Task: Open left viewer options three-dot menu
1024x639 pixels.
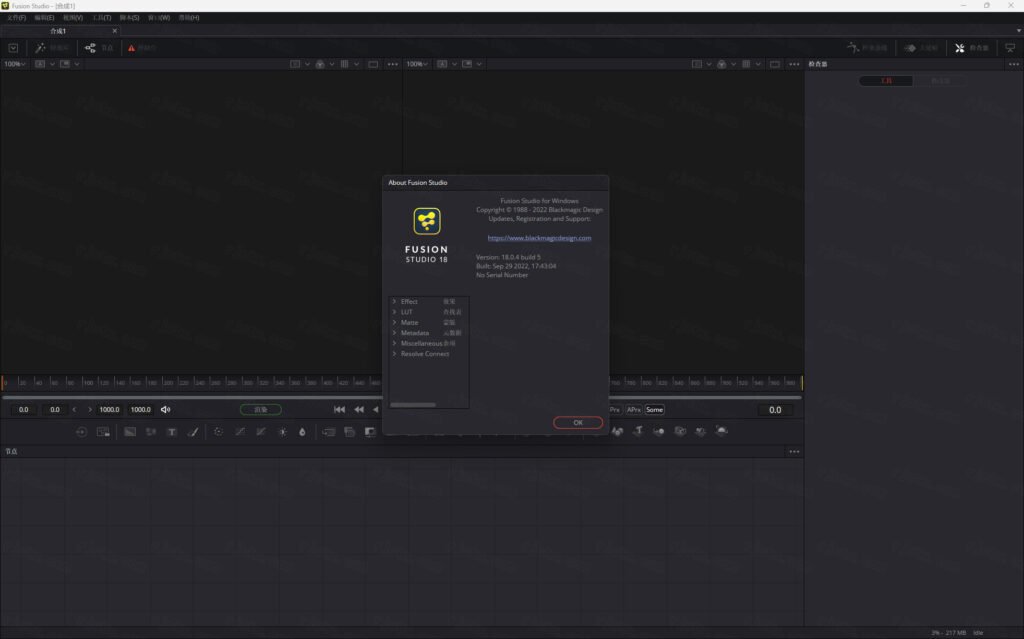Action: pos(392,64)
